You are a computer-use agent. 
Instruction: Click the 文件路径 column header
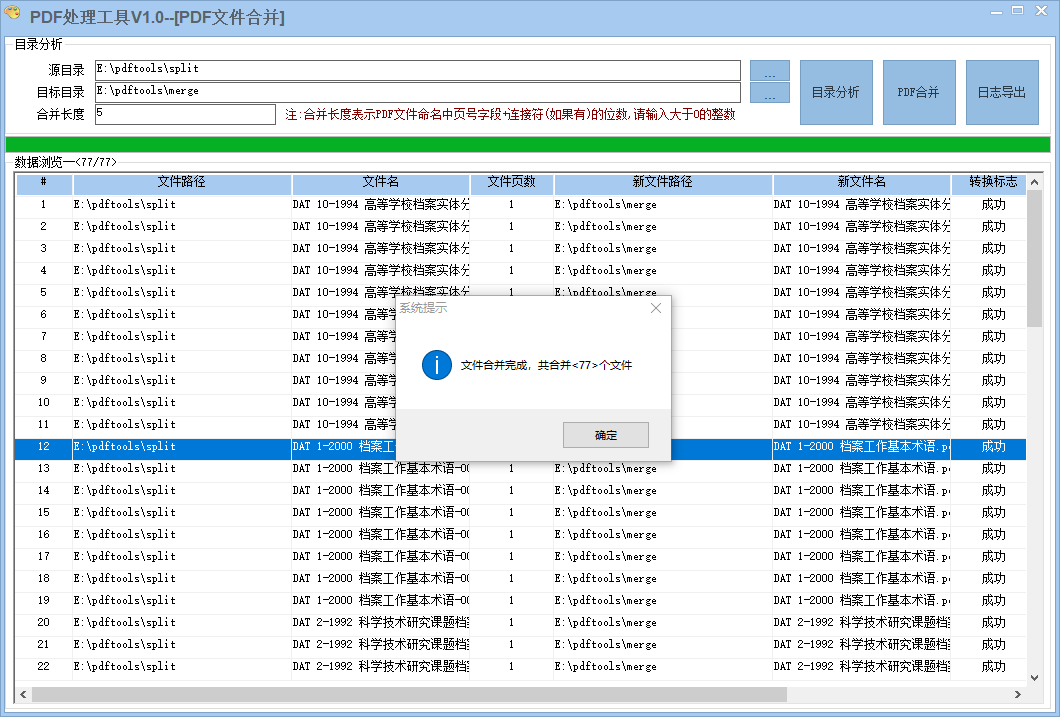pos(182,182)
